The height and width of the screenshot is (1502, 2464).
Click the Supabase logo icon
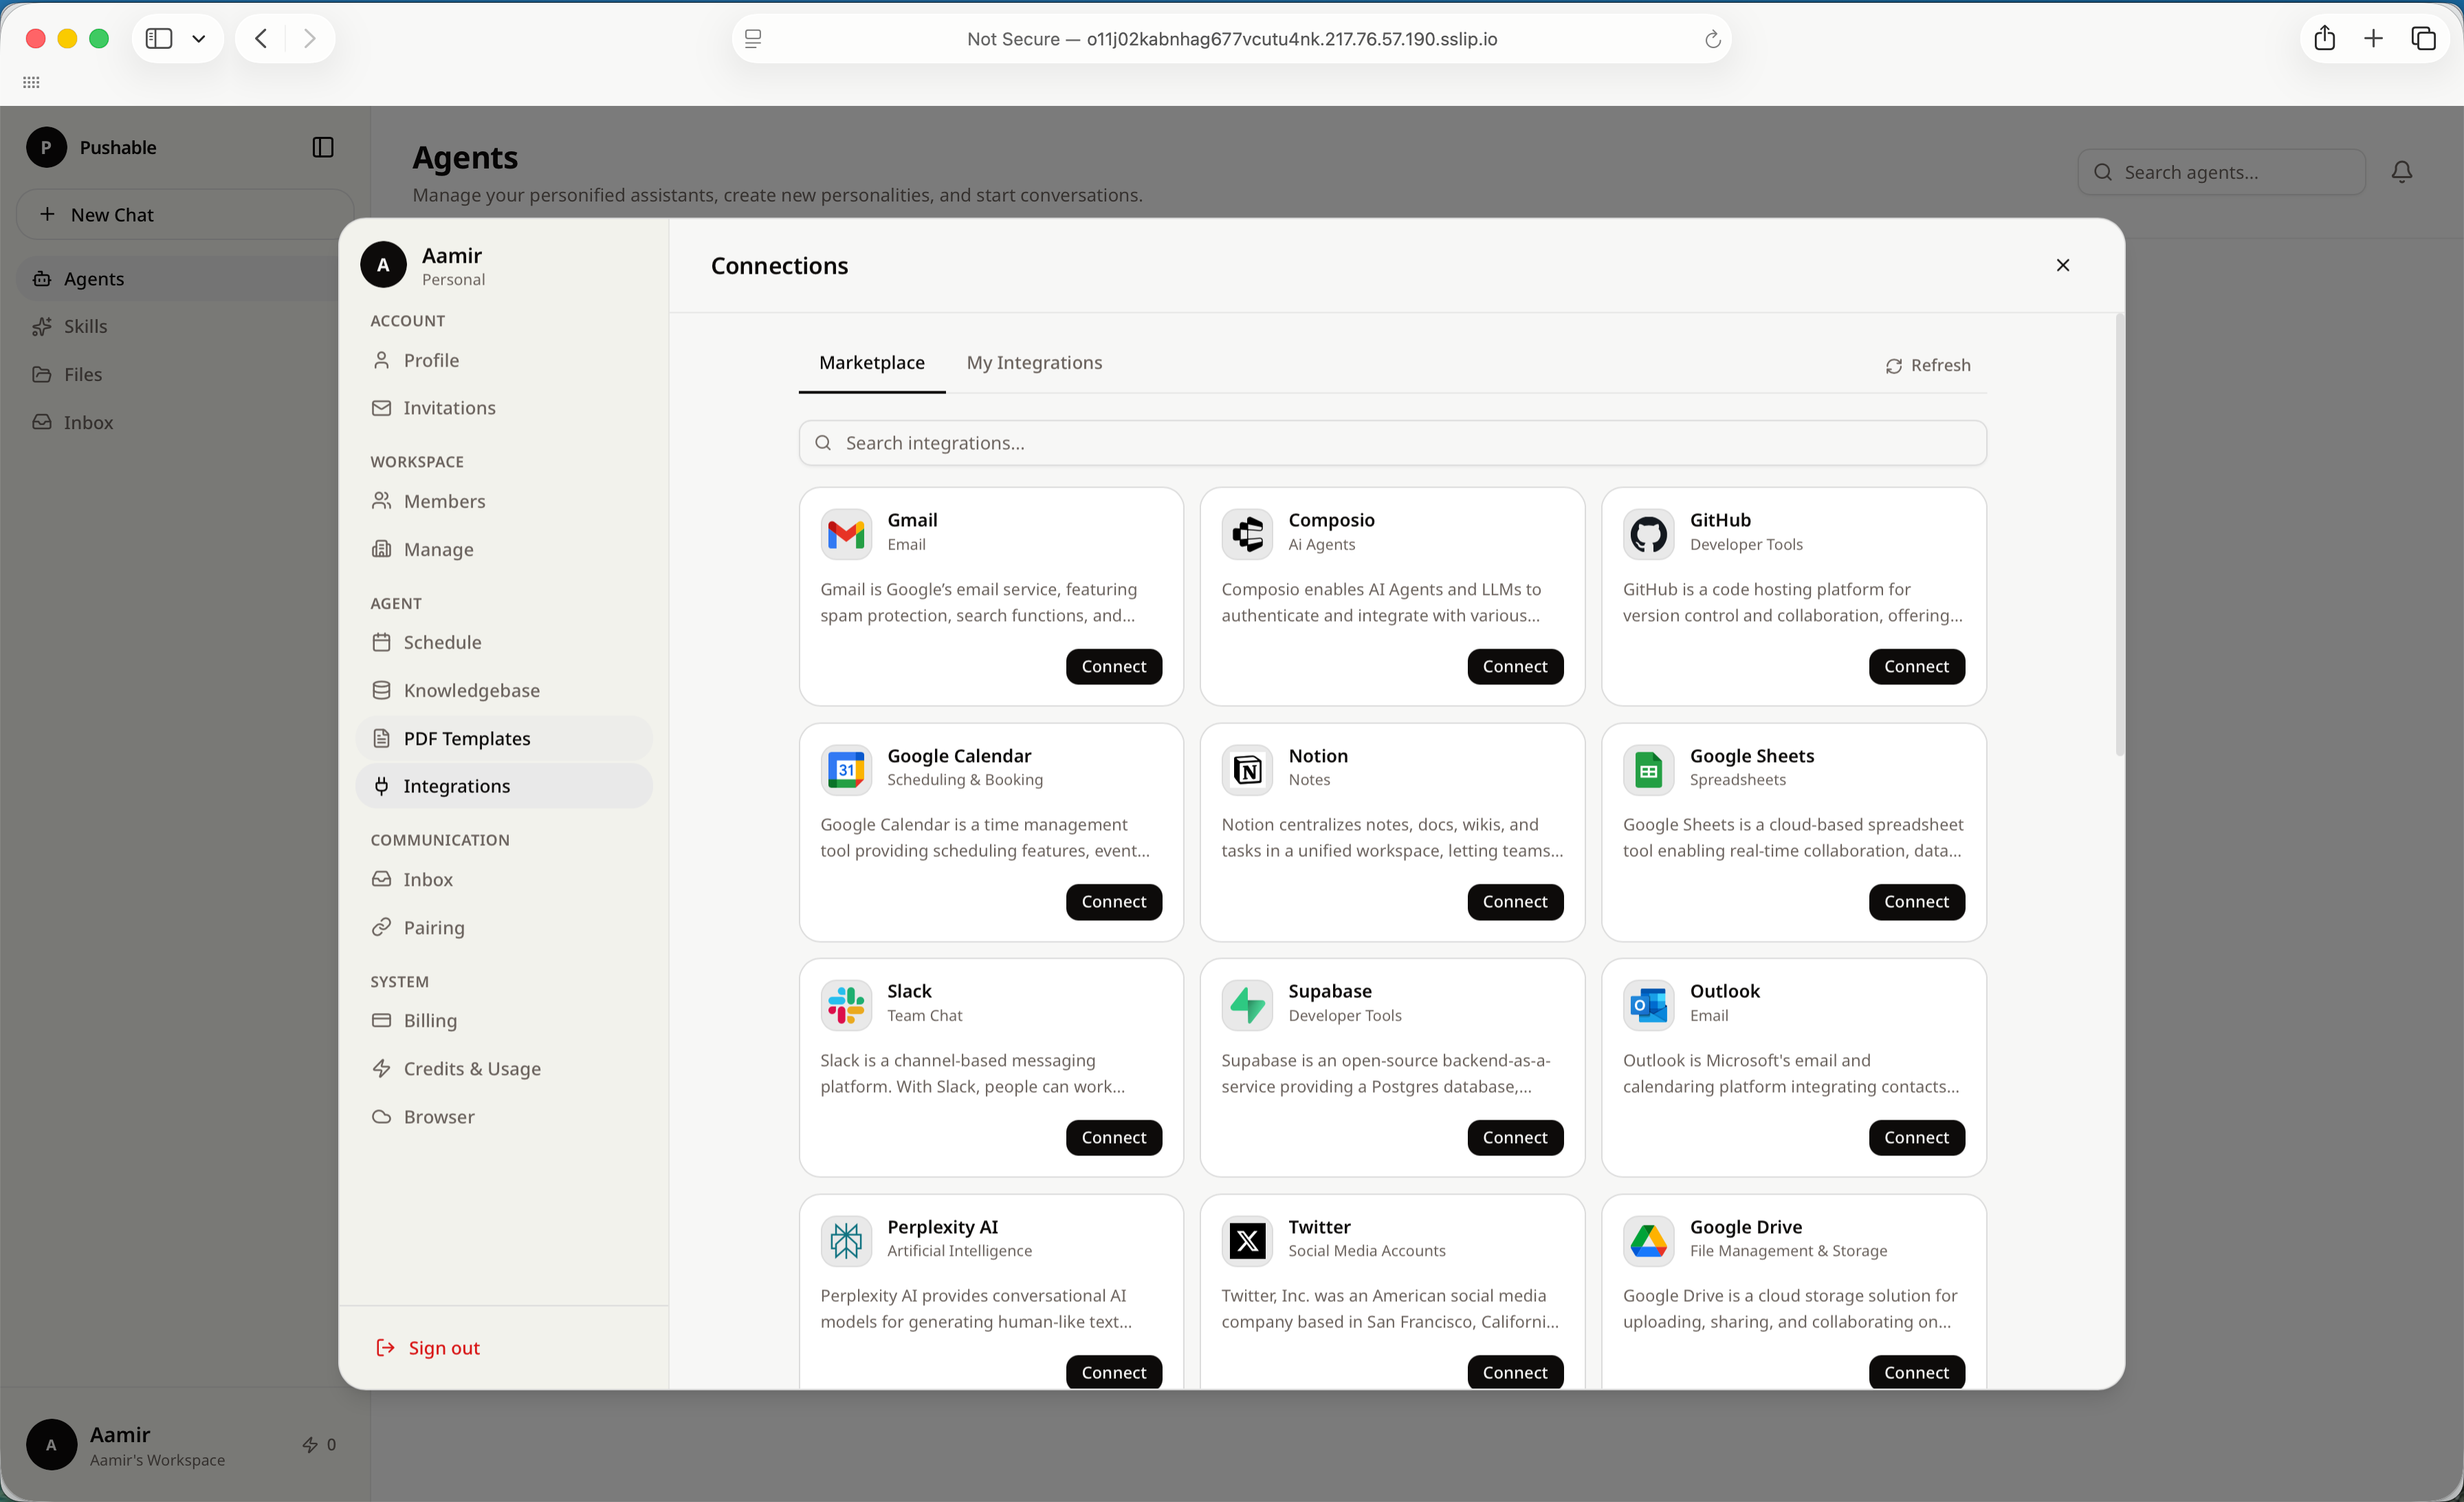point(1247,1005)
